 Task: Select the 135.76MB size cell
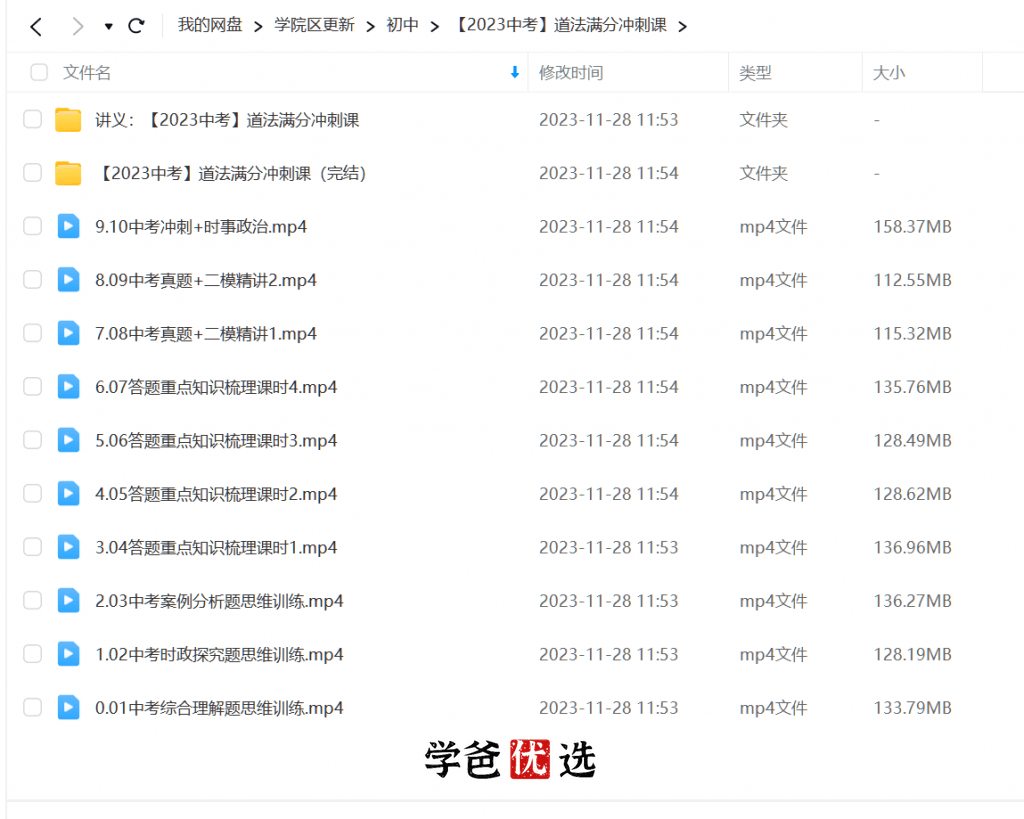(912, 387)
